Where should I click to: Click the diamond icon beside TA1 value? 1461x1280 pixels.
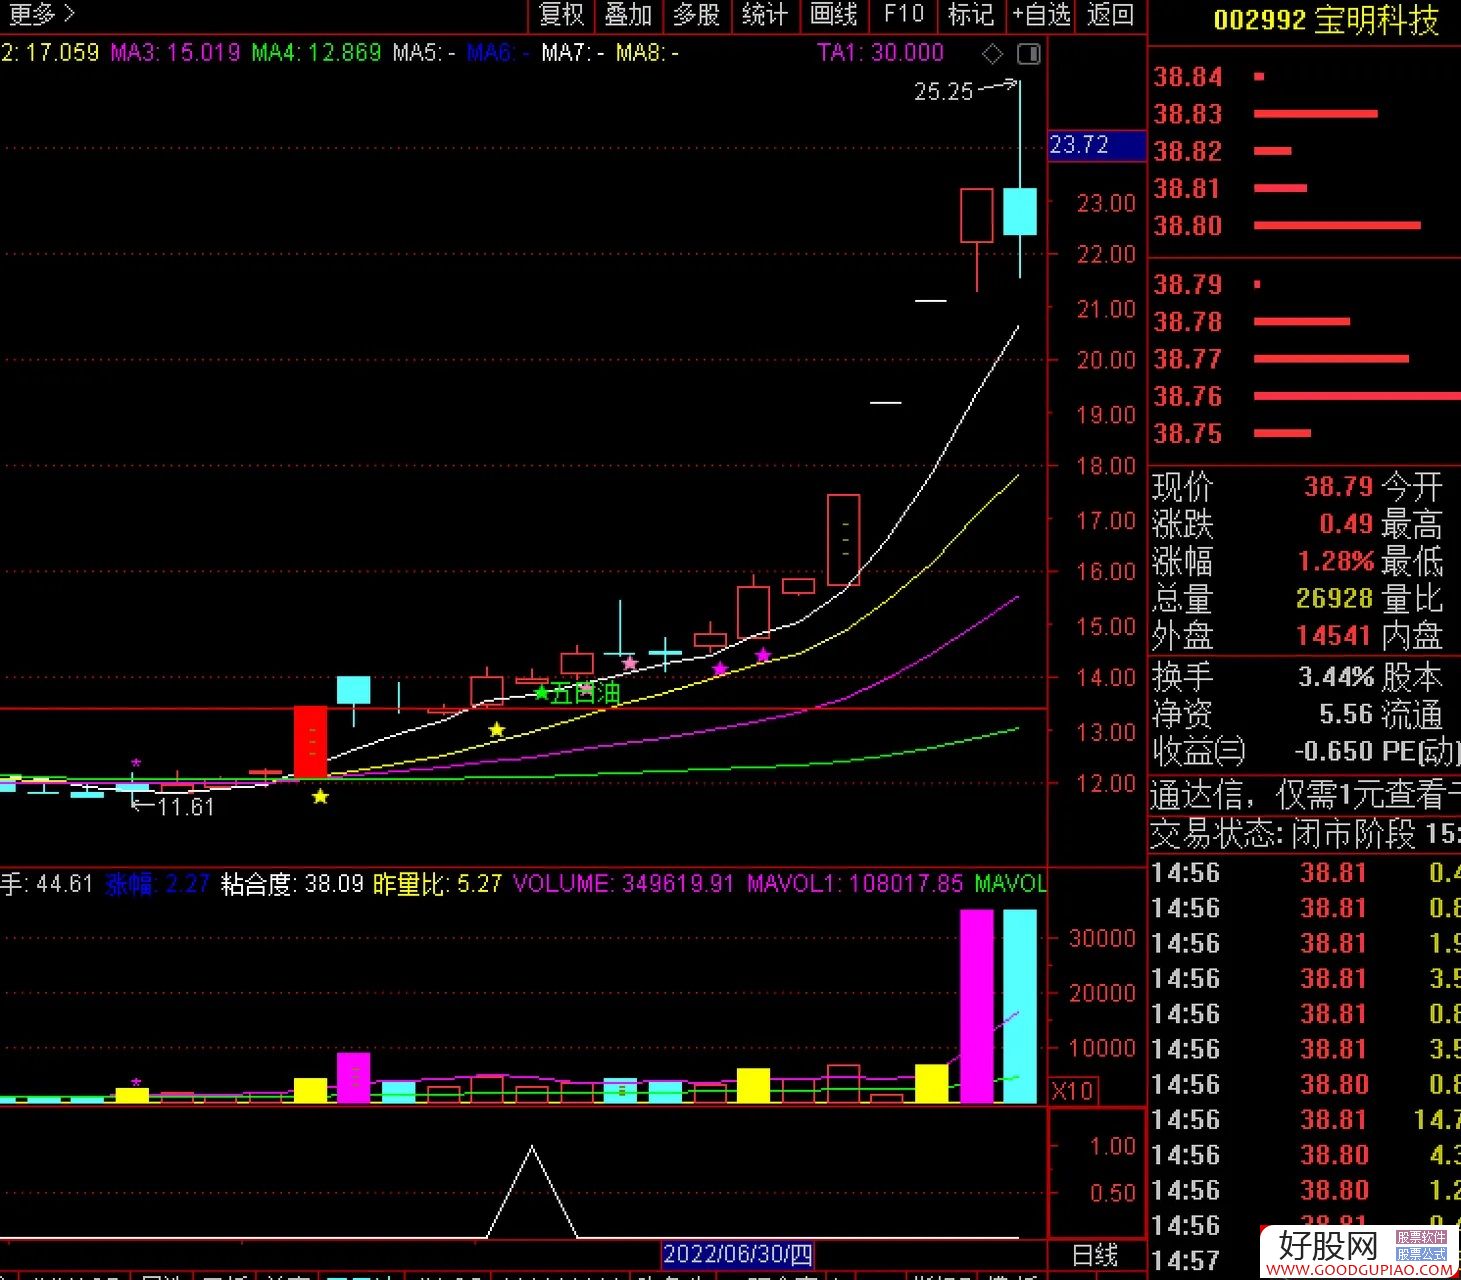[x=992, y=53]
